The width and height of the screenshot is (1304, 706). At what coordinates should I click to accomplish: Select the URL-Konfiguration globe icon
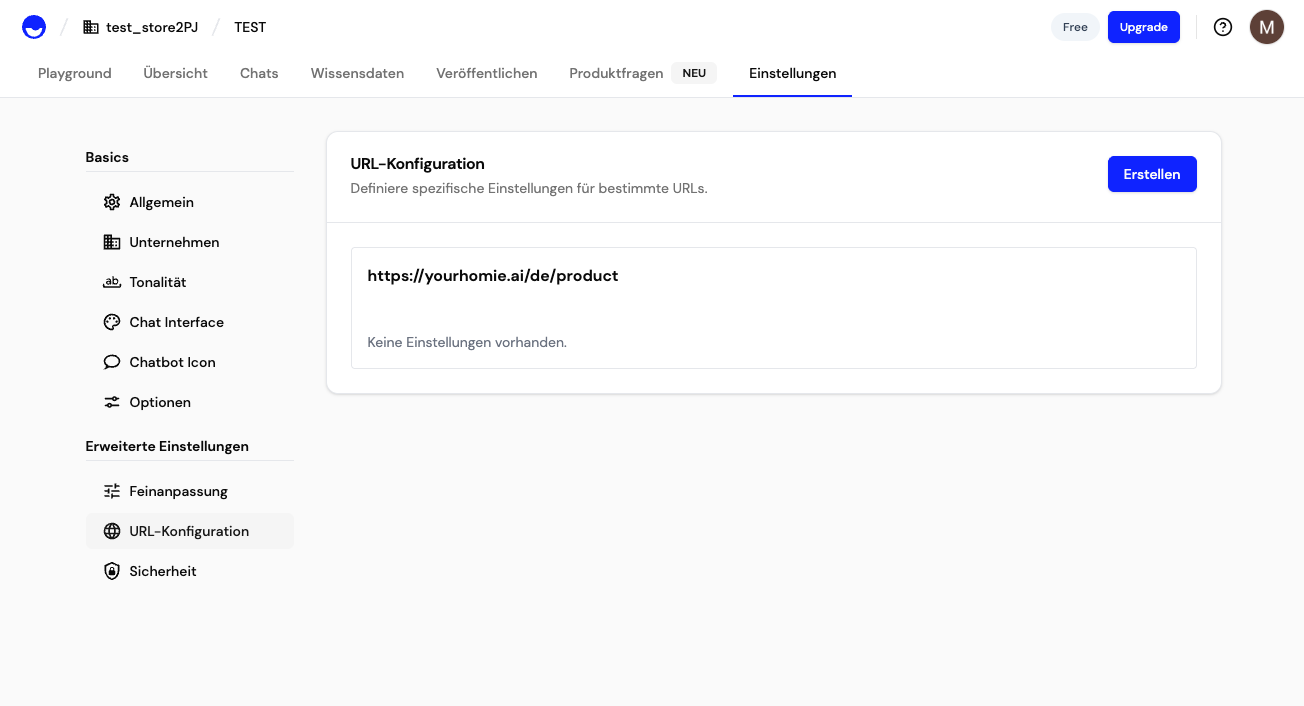tap(112, 531)
